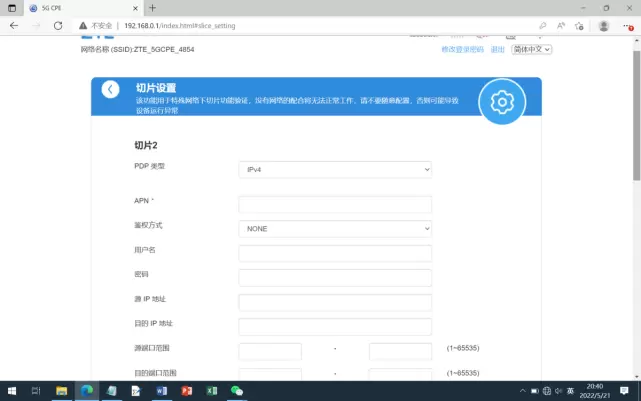Screen dimensions: 641x401
Task: Click the browser back navigation arrow
Action: [13, 25]
